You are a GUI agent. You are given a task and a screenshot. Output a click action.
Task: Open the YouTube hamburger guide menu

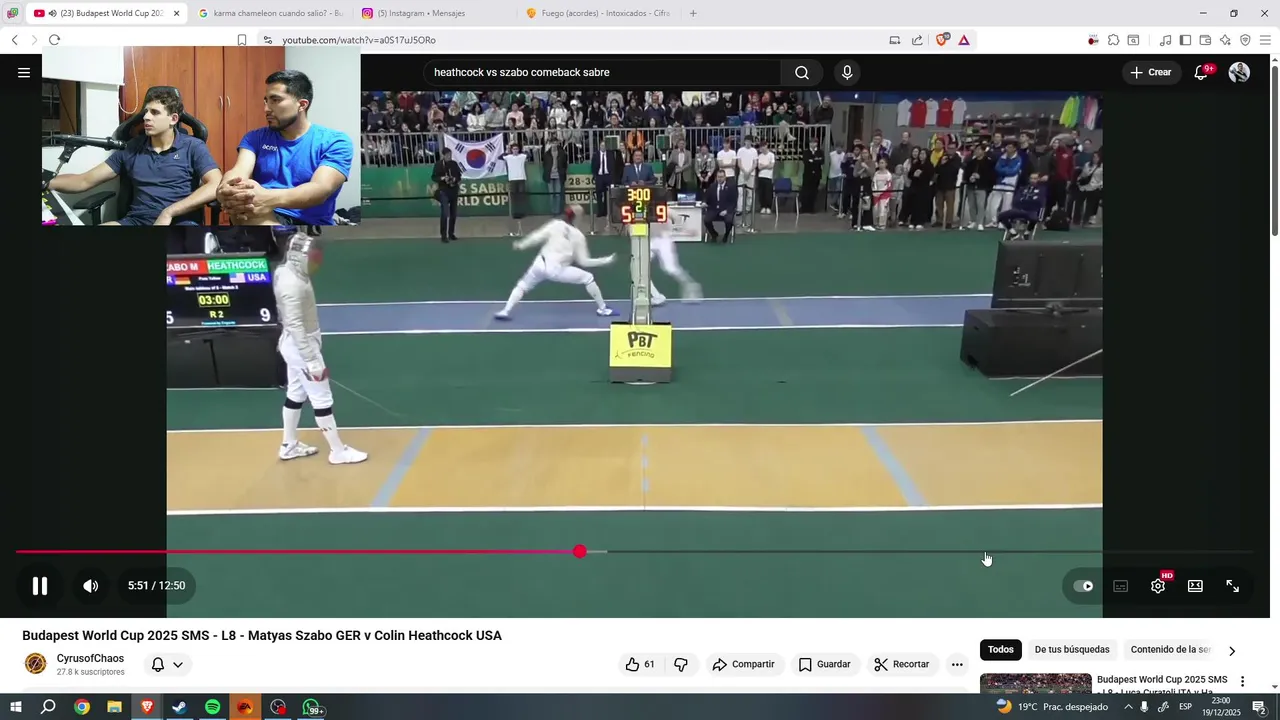click(x=24, y=72)
